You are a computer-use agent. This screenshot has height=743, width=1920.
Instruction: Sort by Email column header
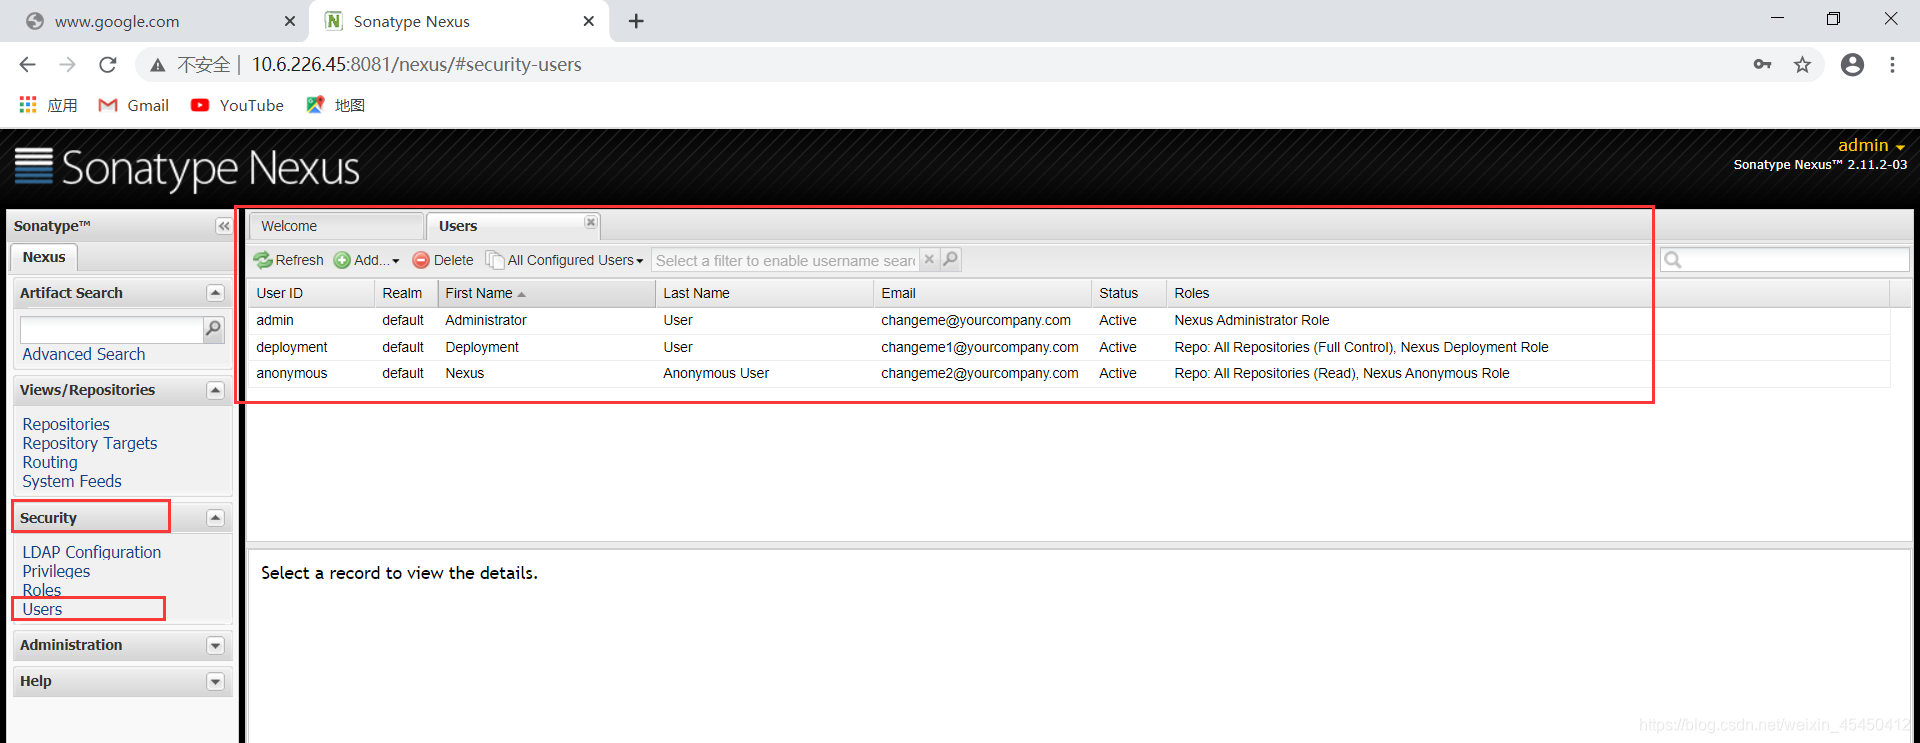point(982,293)
